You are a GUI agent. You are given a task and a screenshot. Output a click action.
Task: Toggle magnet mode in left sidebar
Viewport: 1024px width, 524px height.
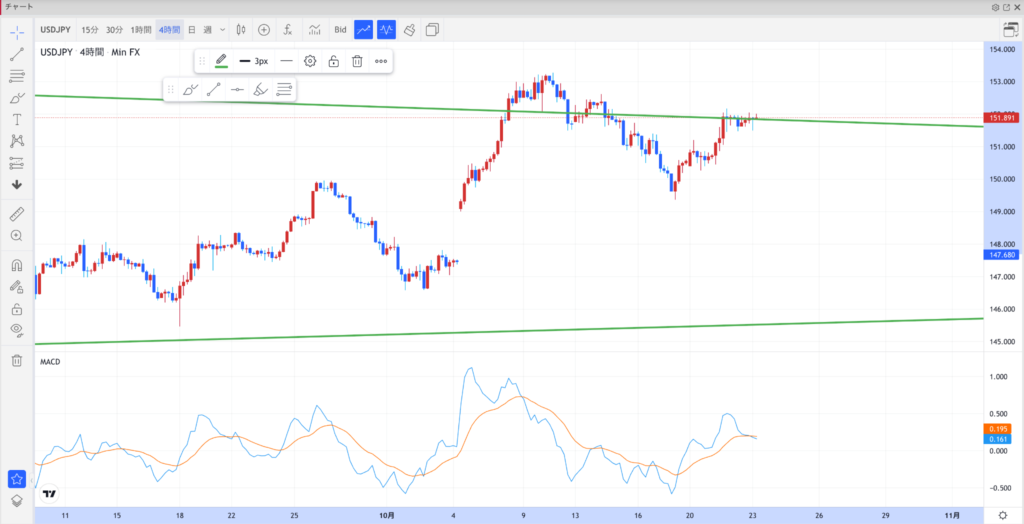click(17, 266)
